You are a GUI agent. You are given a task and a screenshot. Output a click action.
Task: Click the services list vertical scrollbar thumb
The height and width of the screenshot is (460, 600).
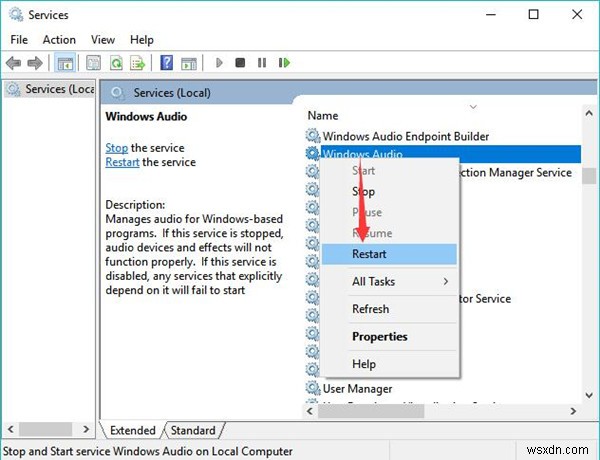pos(589,176)
